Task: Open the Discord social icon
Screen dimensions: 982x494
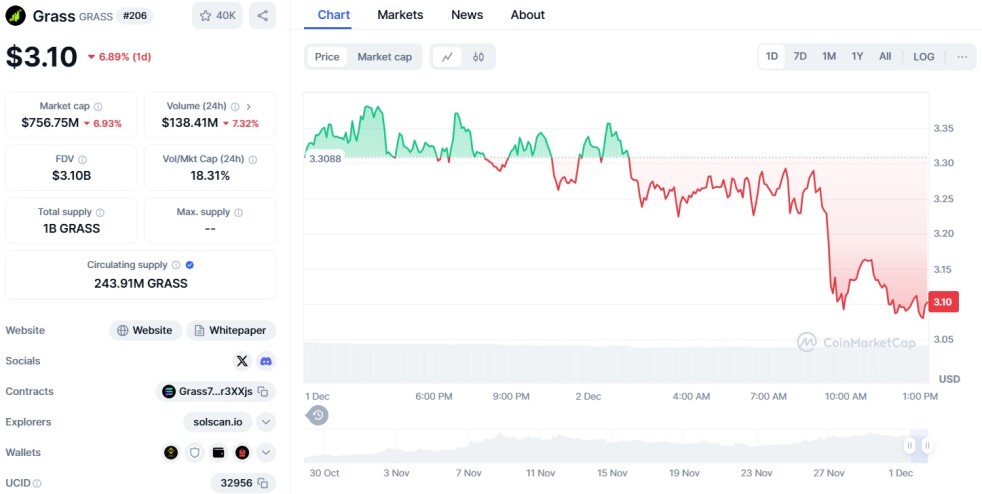Action: click(266, 361)
